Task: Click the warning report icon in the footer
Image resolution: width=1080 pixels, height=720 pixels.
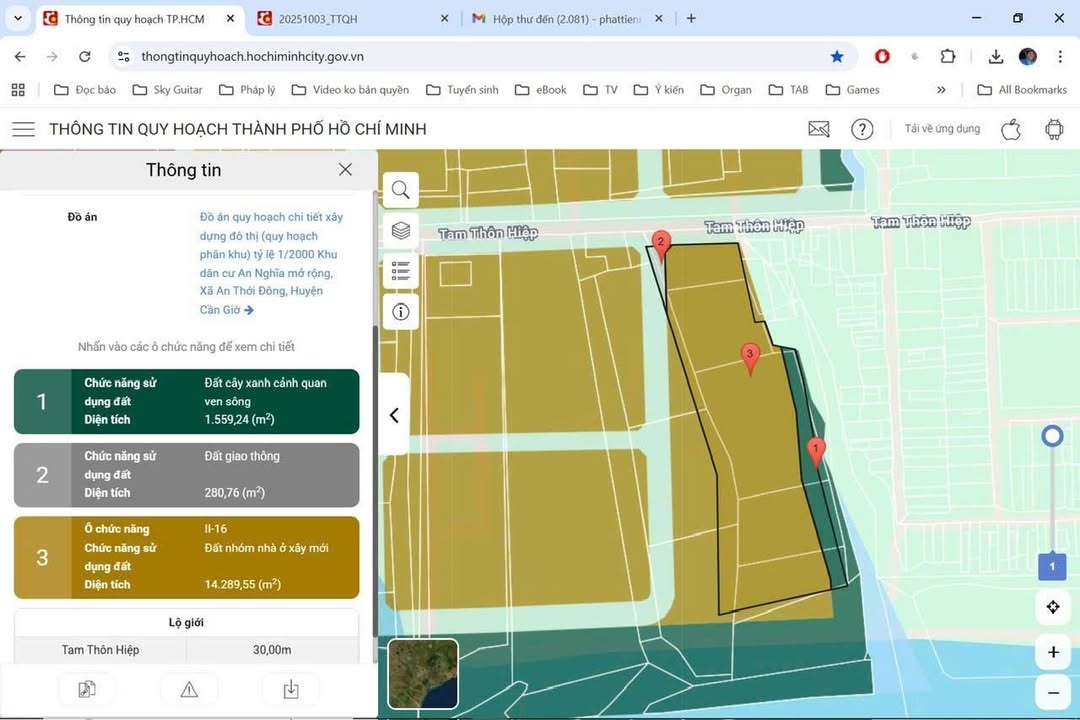Action: 188,688
